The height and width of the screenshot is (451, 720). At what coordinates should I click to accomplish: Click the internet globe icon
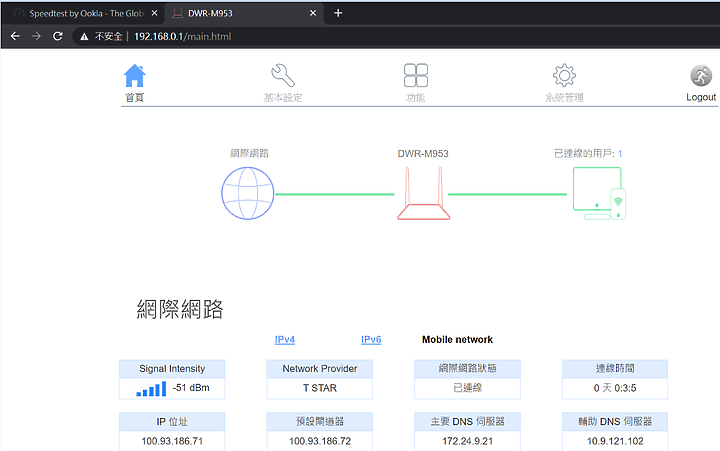(248, 193)
